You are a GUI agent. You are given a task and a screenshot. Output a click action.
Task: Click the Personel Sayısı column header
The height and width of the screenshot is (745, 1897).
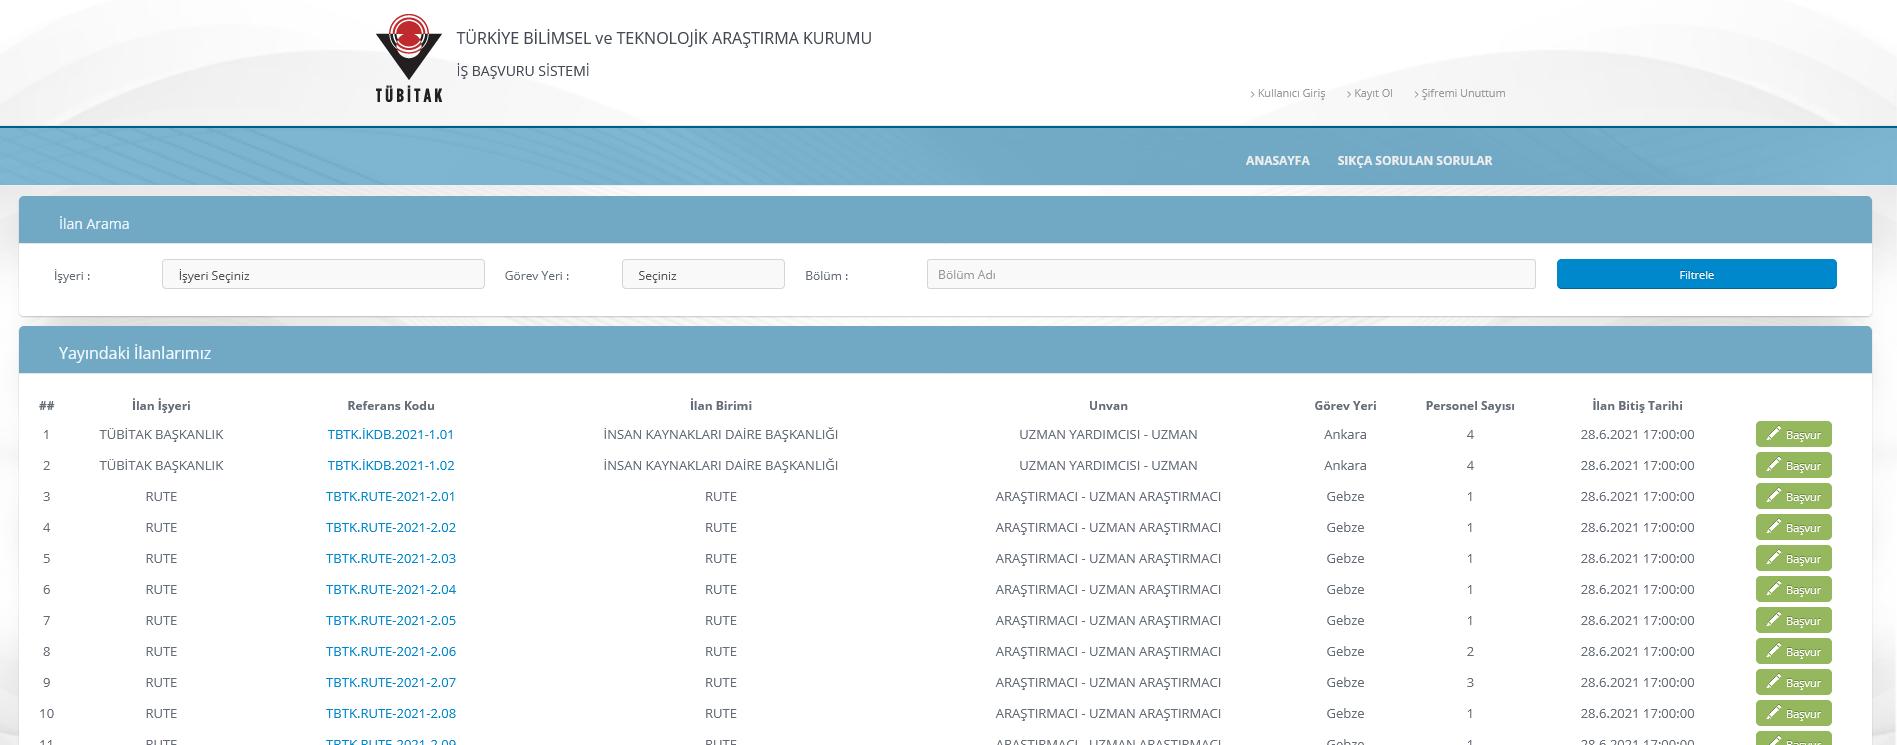(1470, 406)
